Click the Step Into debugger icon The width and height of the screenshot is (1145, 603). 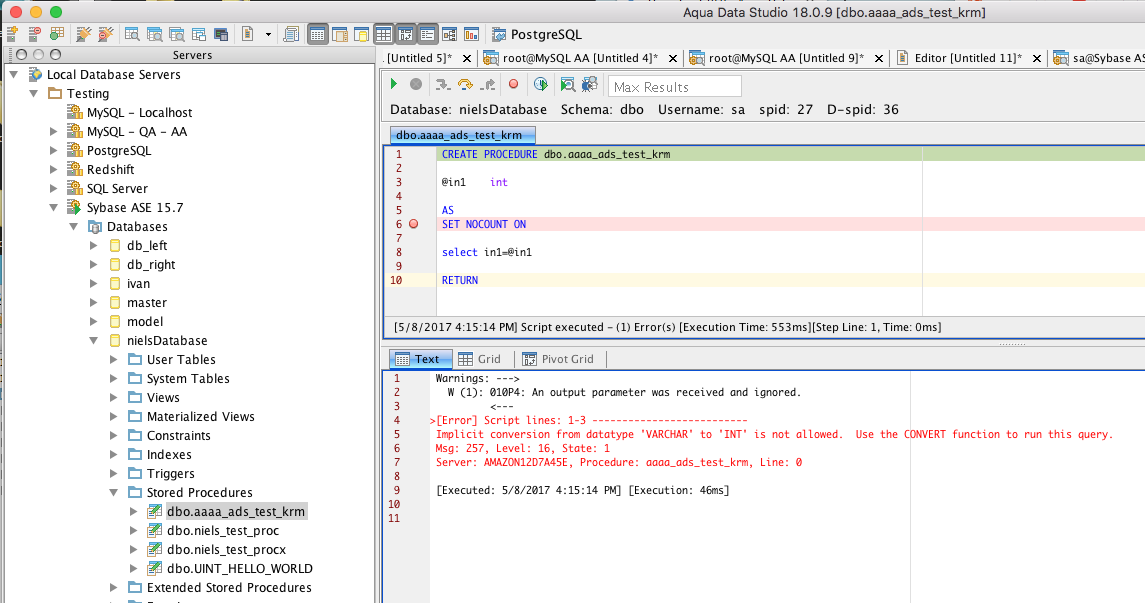point(441,85)
